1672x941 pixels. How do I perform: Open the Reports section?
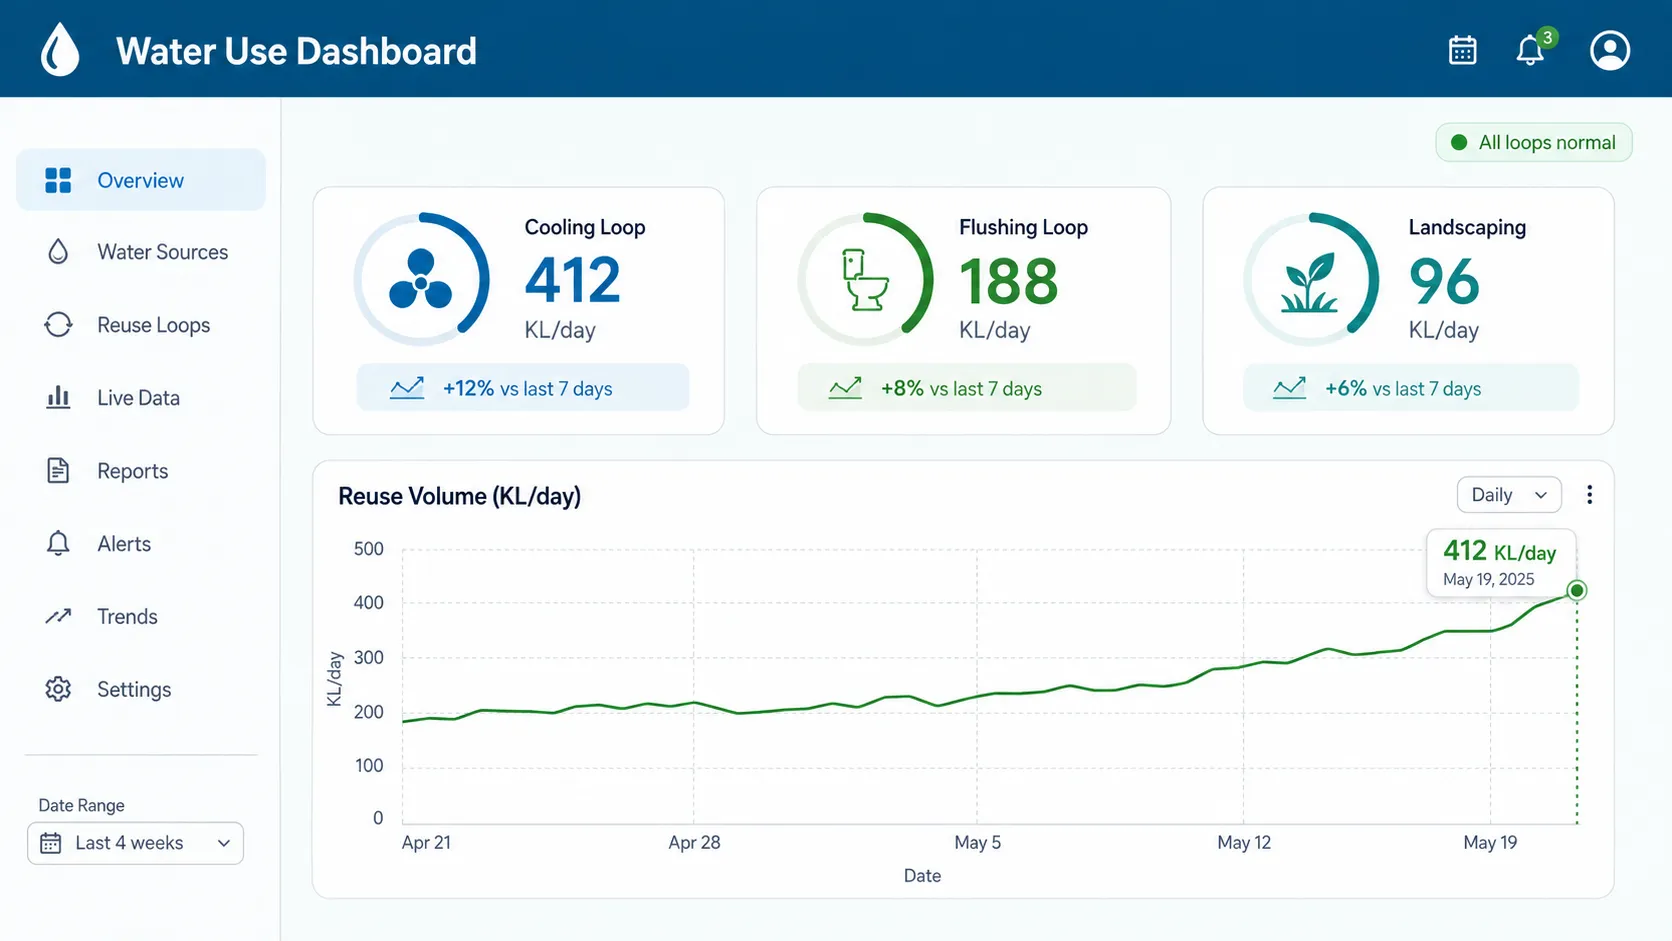141,470
